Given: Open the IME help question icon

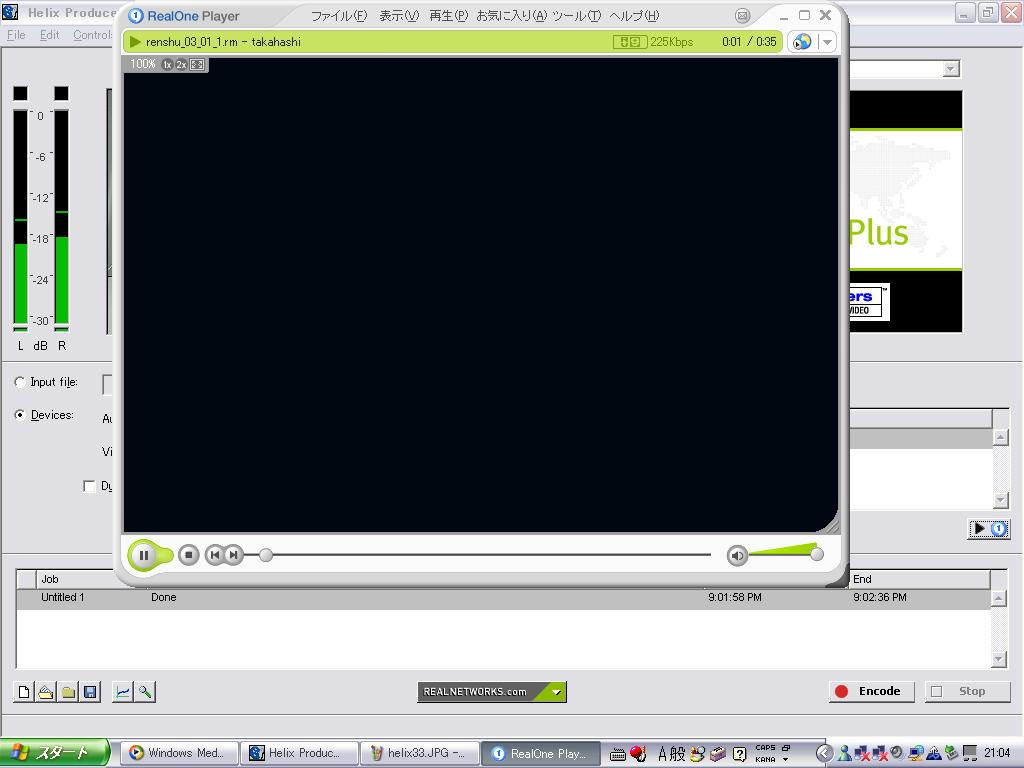Looking at the screenshot, I should click(x=739, y=754).
